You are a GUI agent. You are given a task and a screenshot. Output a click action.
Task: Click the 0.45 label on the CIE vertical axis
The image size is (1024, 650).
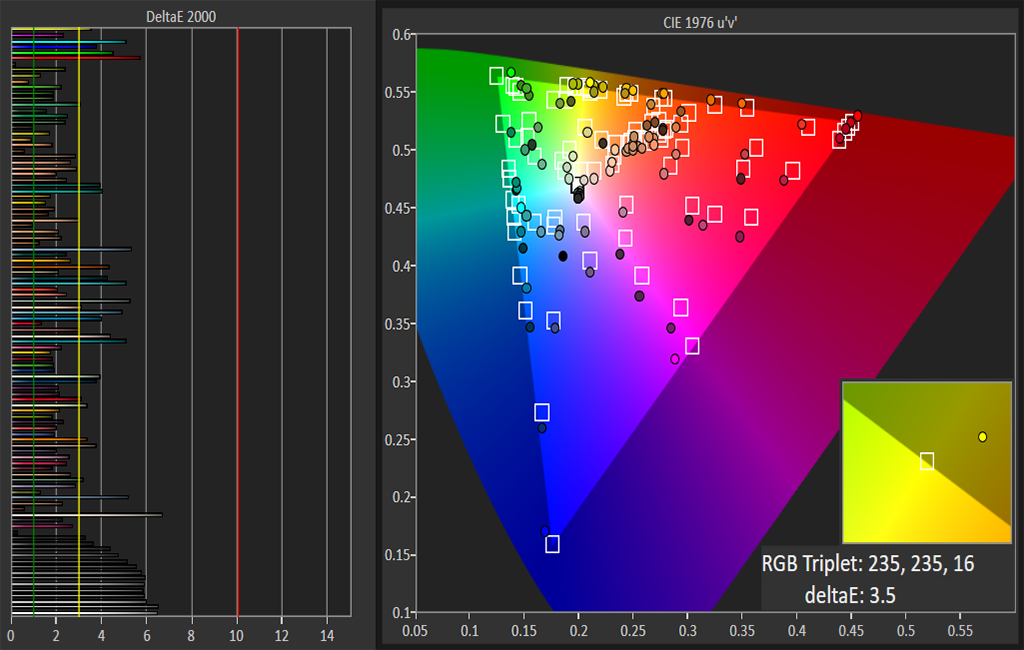pos(398,208)
